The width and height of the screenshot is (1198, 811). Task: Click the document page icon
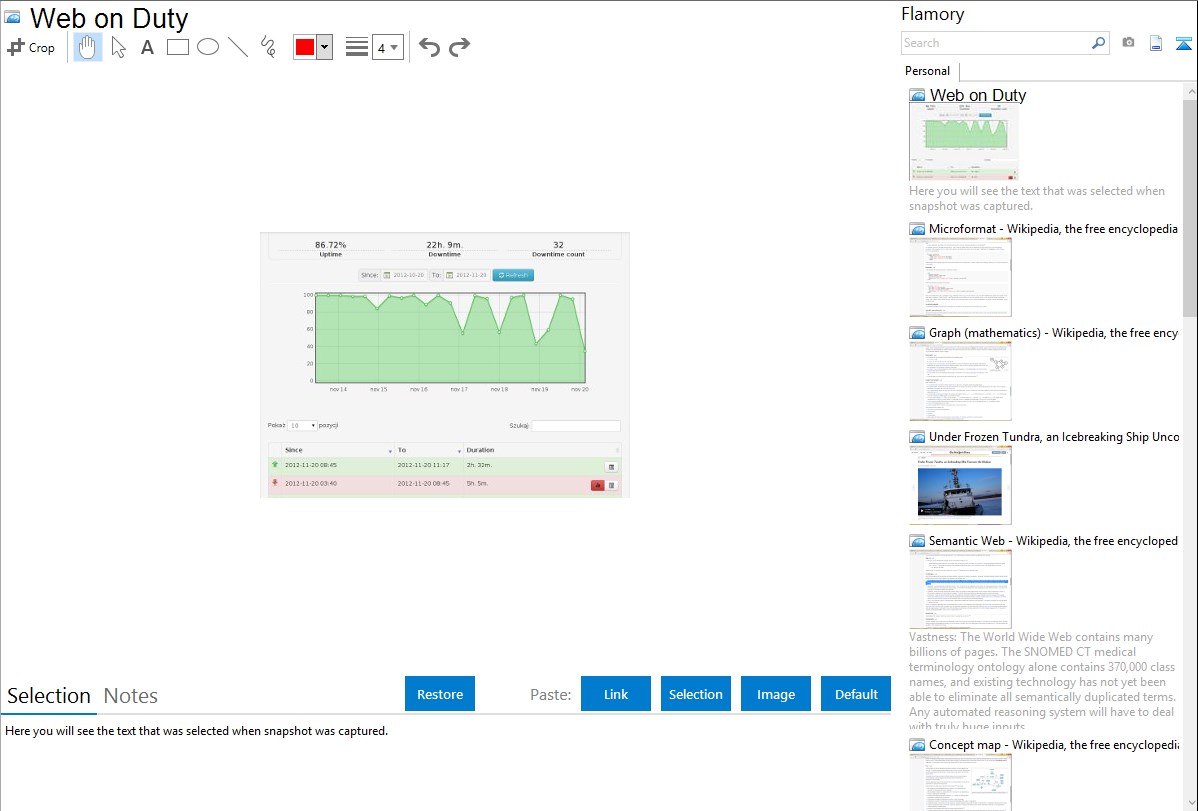(1156, 43)
